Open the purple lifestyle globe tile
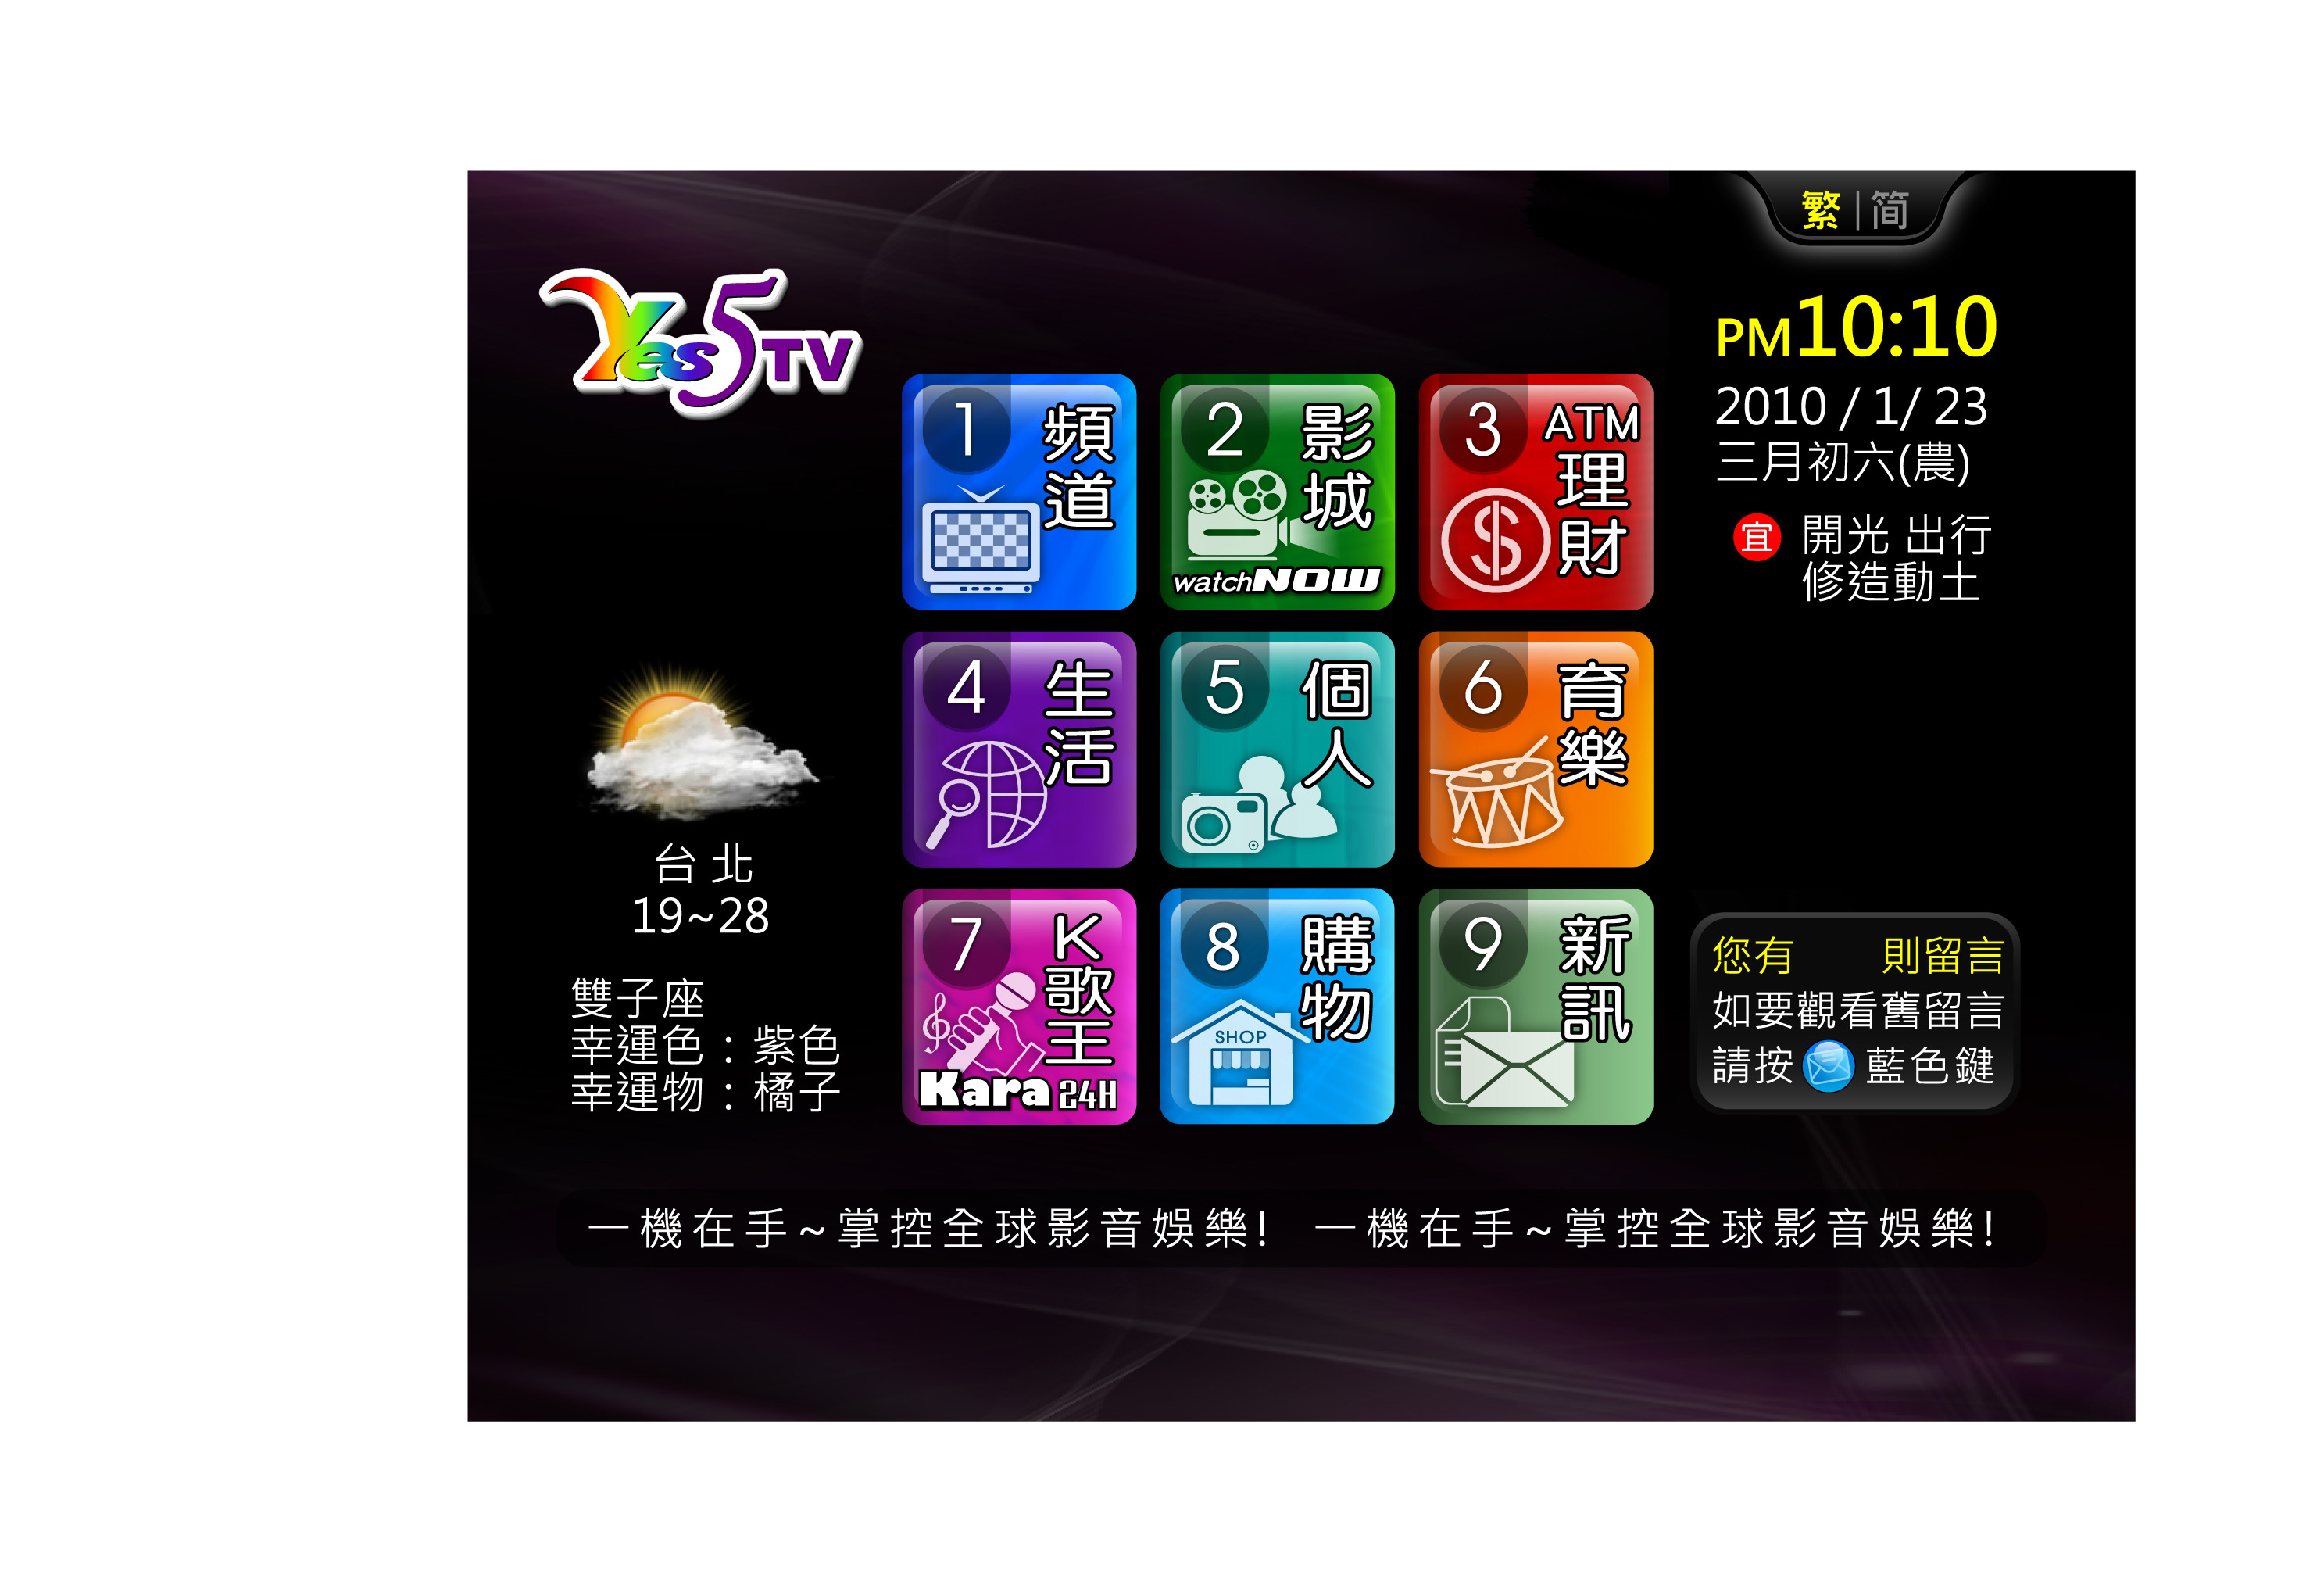 [x=1018, y=749]
